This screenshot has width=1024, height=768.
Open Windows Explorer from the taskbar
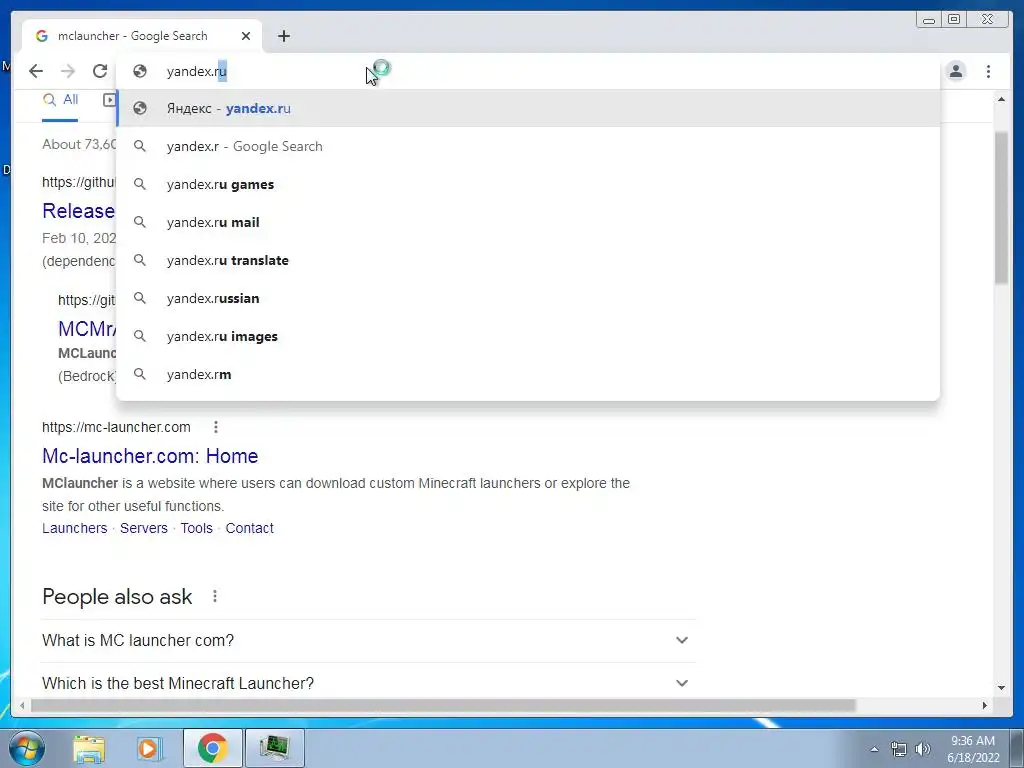pyautogui.click(x=89, y=748)
